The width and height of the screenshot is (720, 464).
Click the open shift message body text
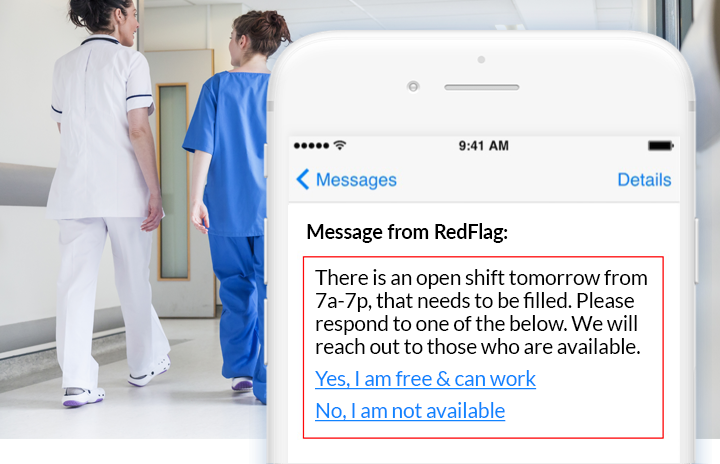point(481,312)
